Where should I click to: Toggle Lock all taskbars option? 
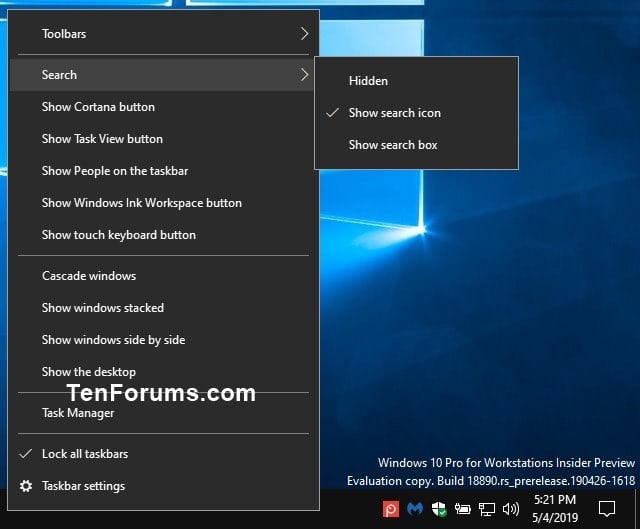tap(163, 454)
